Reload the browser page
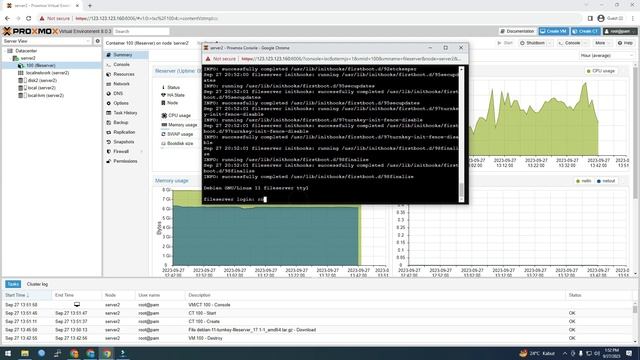This screenshot has width=640, height=360. tap(29, 18)
